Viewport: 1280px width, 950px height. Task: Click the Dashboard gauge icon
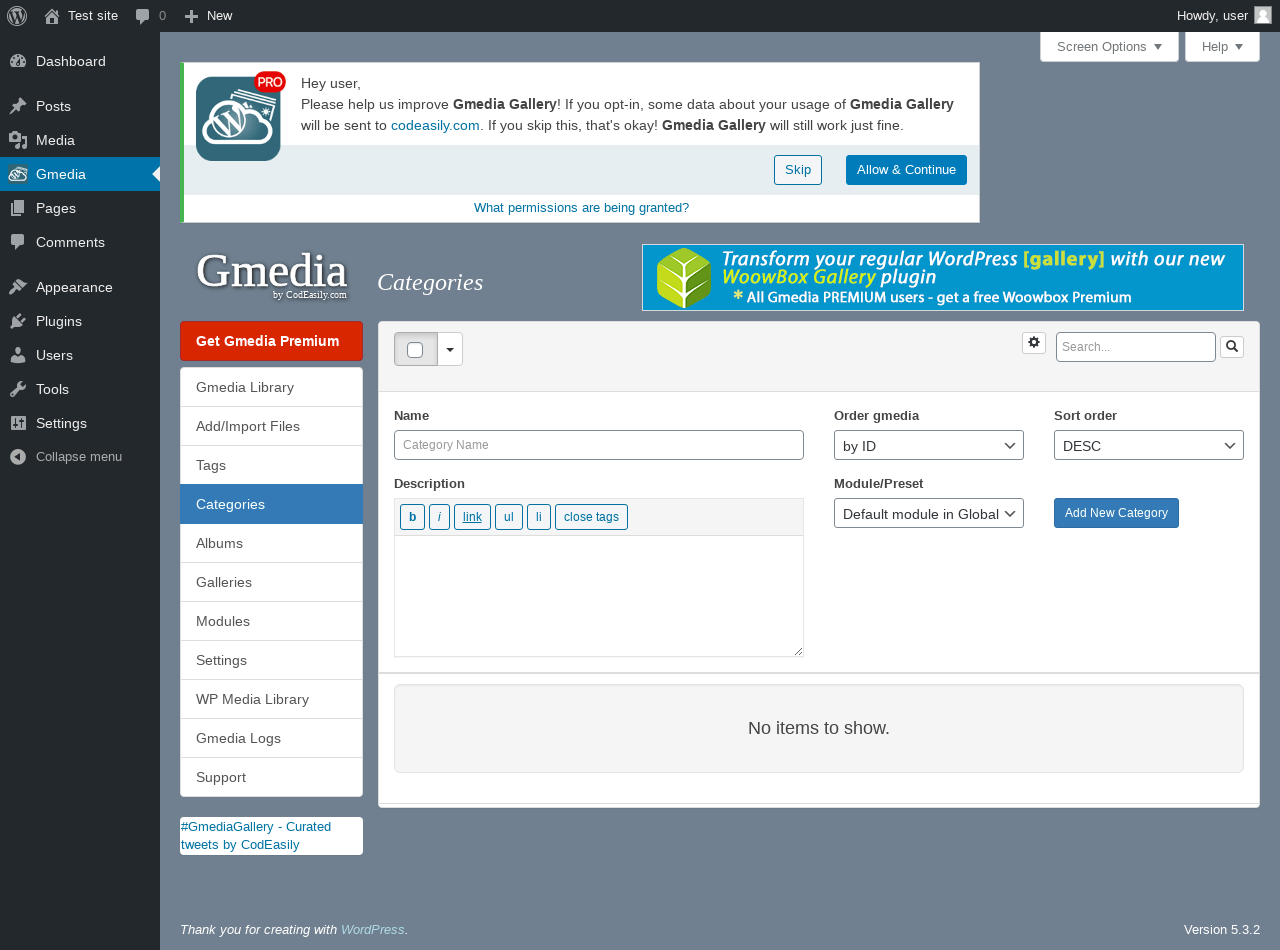pos(18,61)
